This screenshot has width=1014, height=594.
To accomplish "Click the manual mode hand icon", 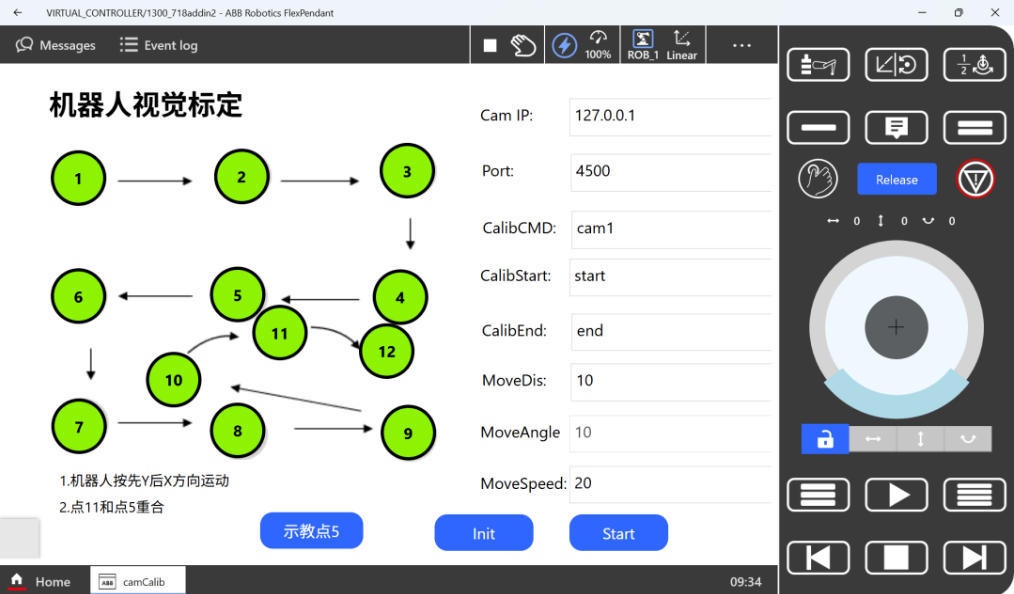I will 524,45.
